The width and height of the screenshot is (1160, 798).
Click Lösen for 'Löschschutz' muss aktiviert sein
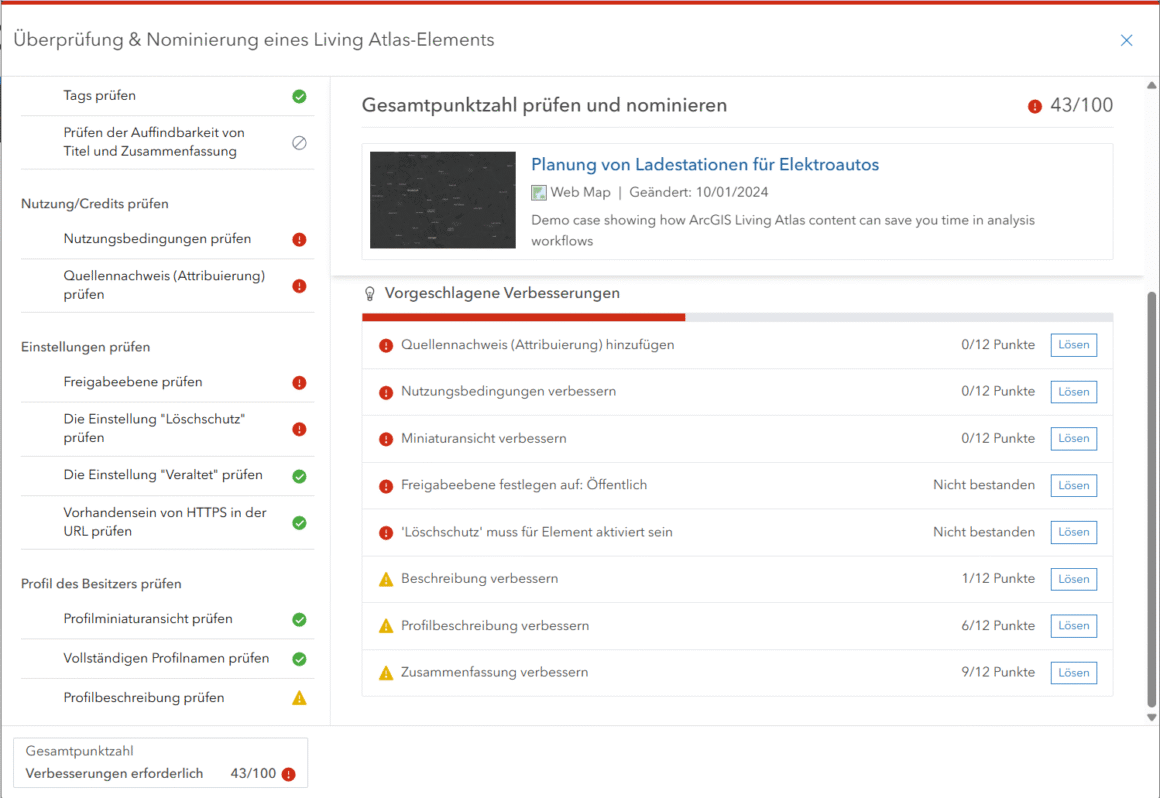[x=1073, y=532]
